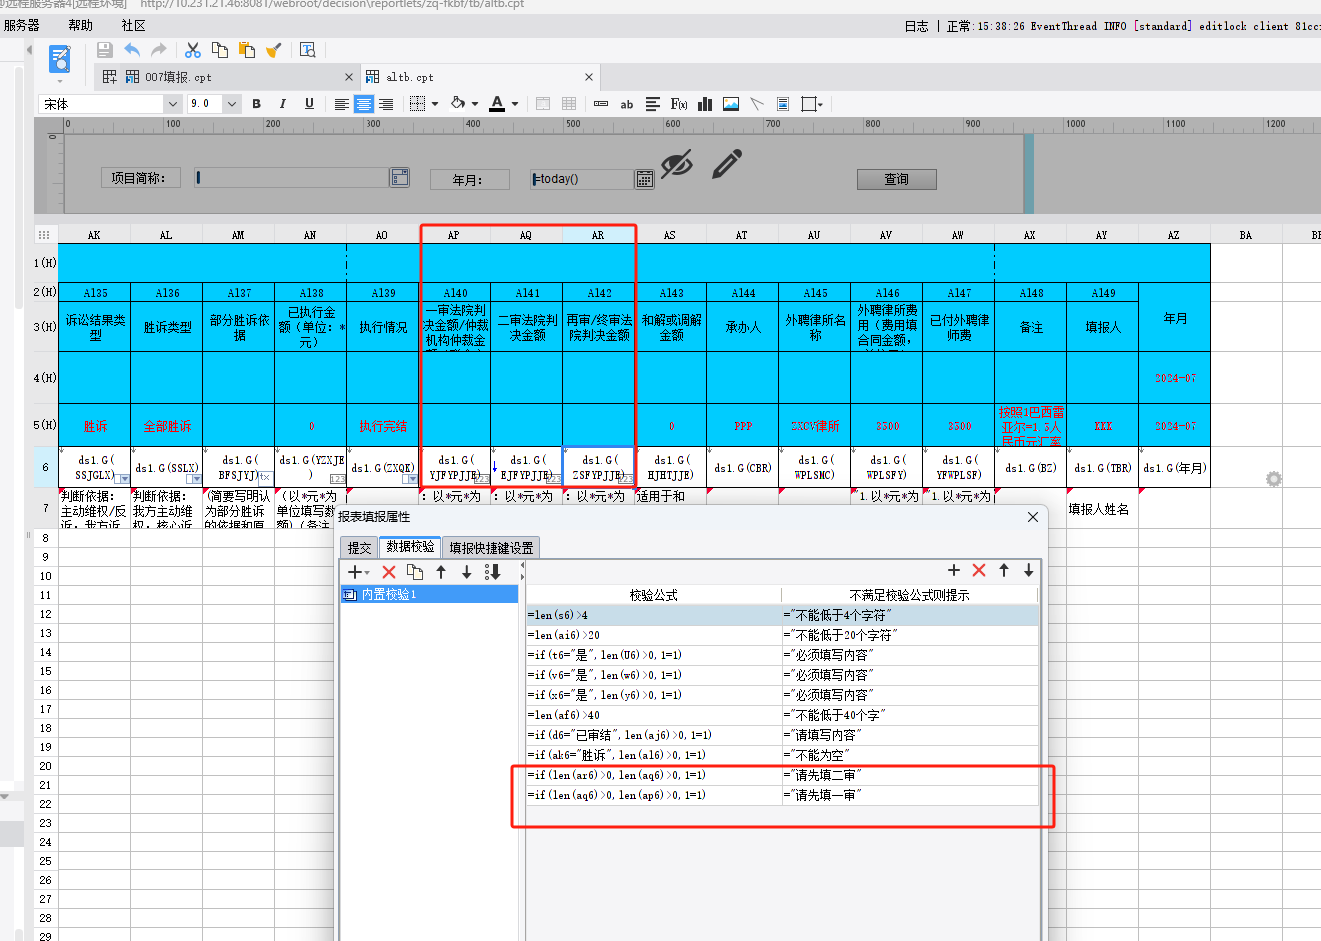
Task: Apply italic formatting
Action: pyautogui.click(x=283, y=104)
